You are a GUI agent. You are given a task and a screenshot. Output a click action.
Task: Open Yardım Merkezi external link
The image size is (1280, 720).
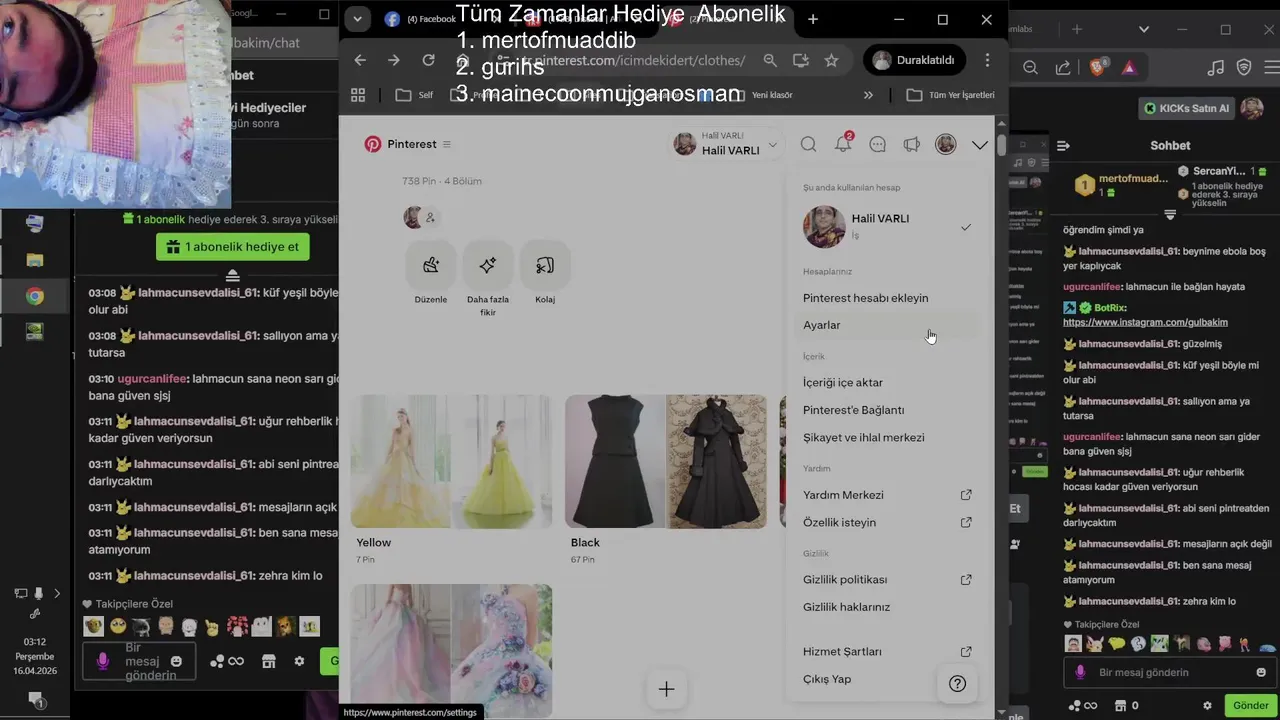coord(887,495)
